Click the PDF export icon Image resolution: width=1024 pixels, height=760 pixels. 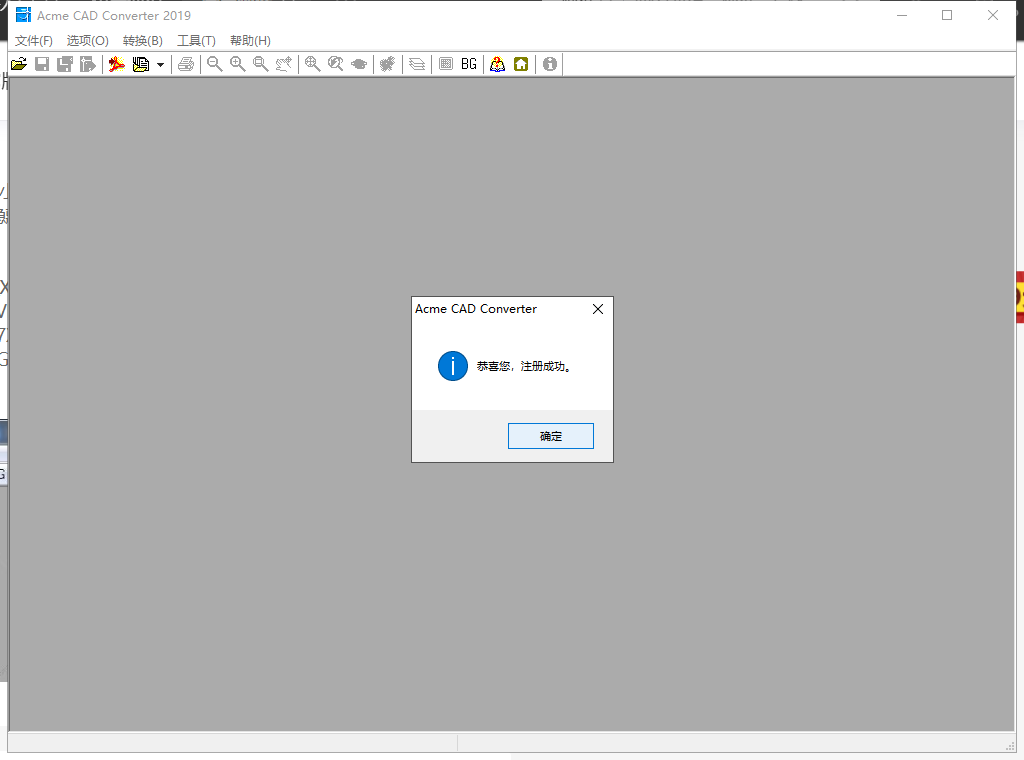click(117, 64)
